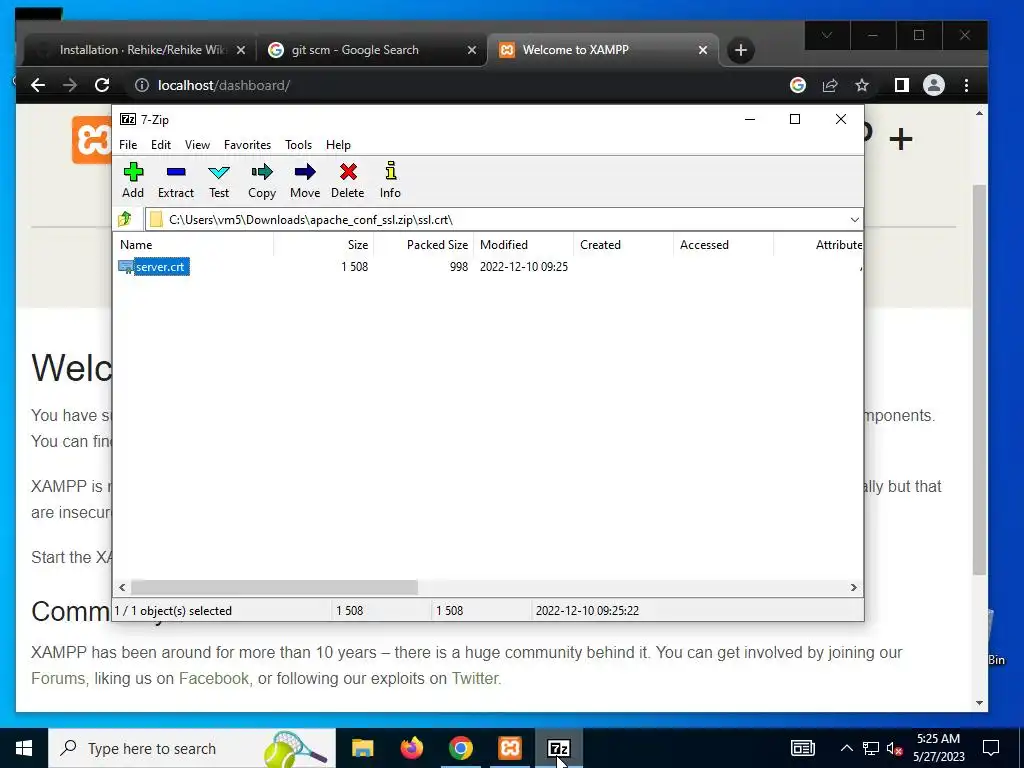Reload the localhost dashboard page
Viewport: 1024px width, 768px height.
pyautogui.click(x=102, y=86)
